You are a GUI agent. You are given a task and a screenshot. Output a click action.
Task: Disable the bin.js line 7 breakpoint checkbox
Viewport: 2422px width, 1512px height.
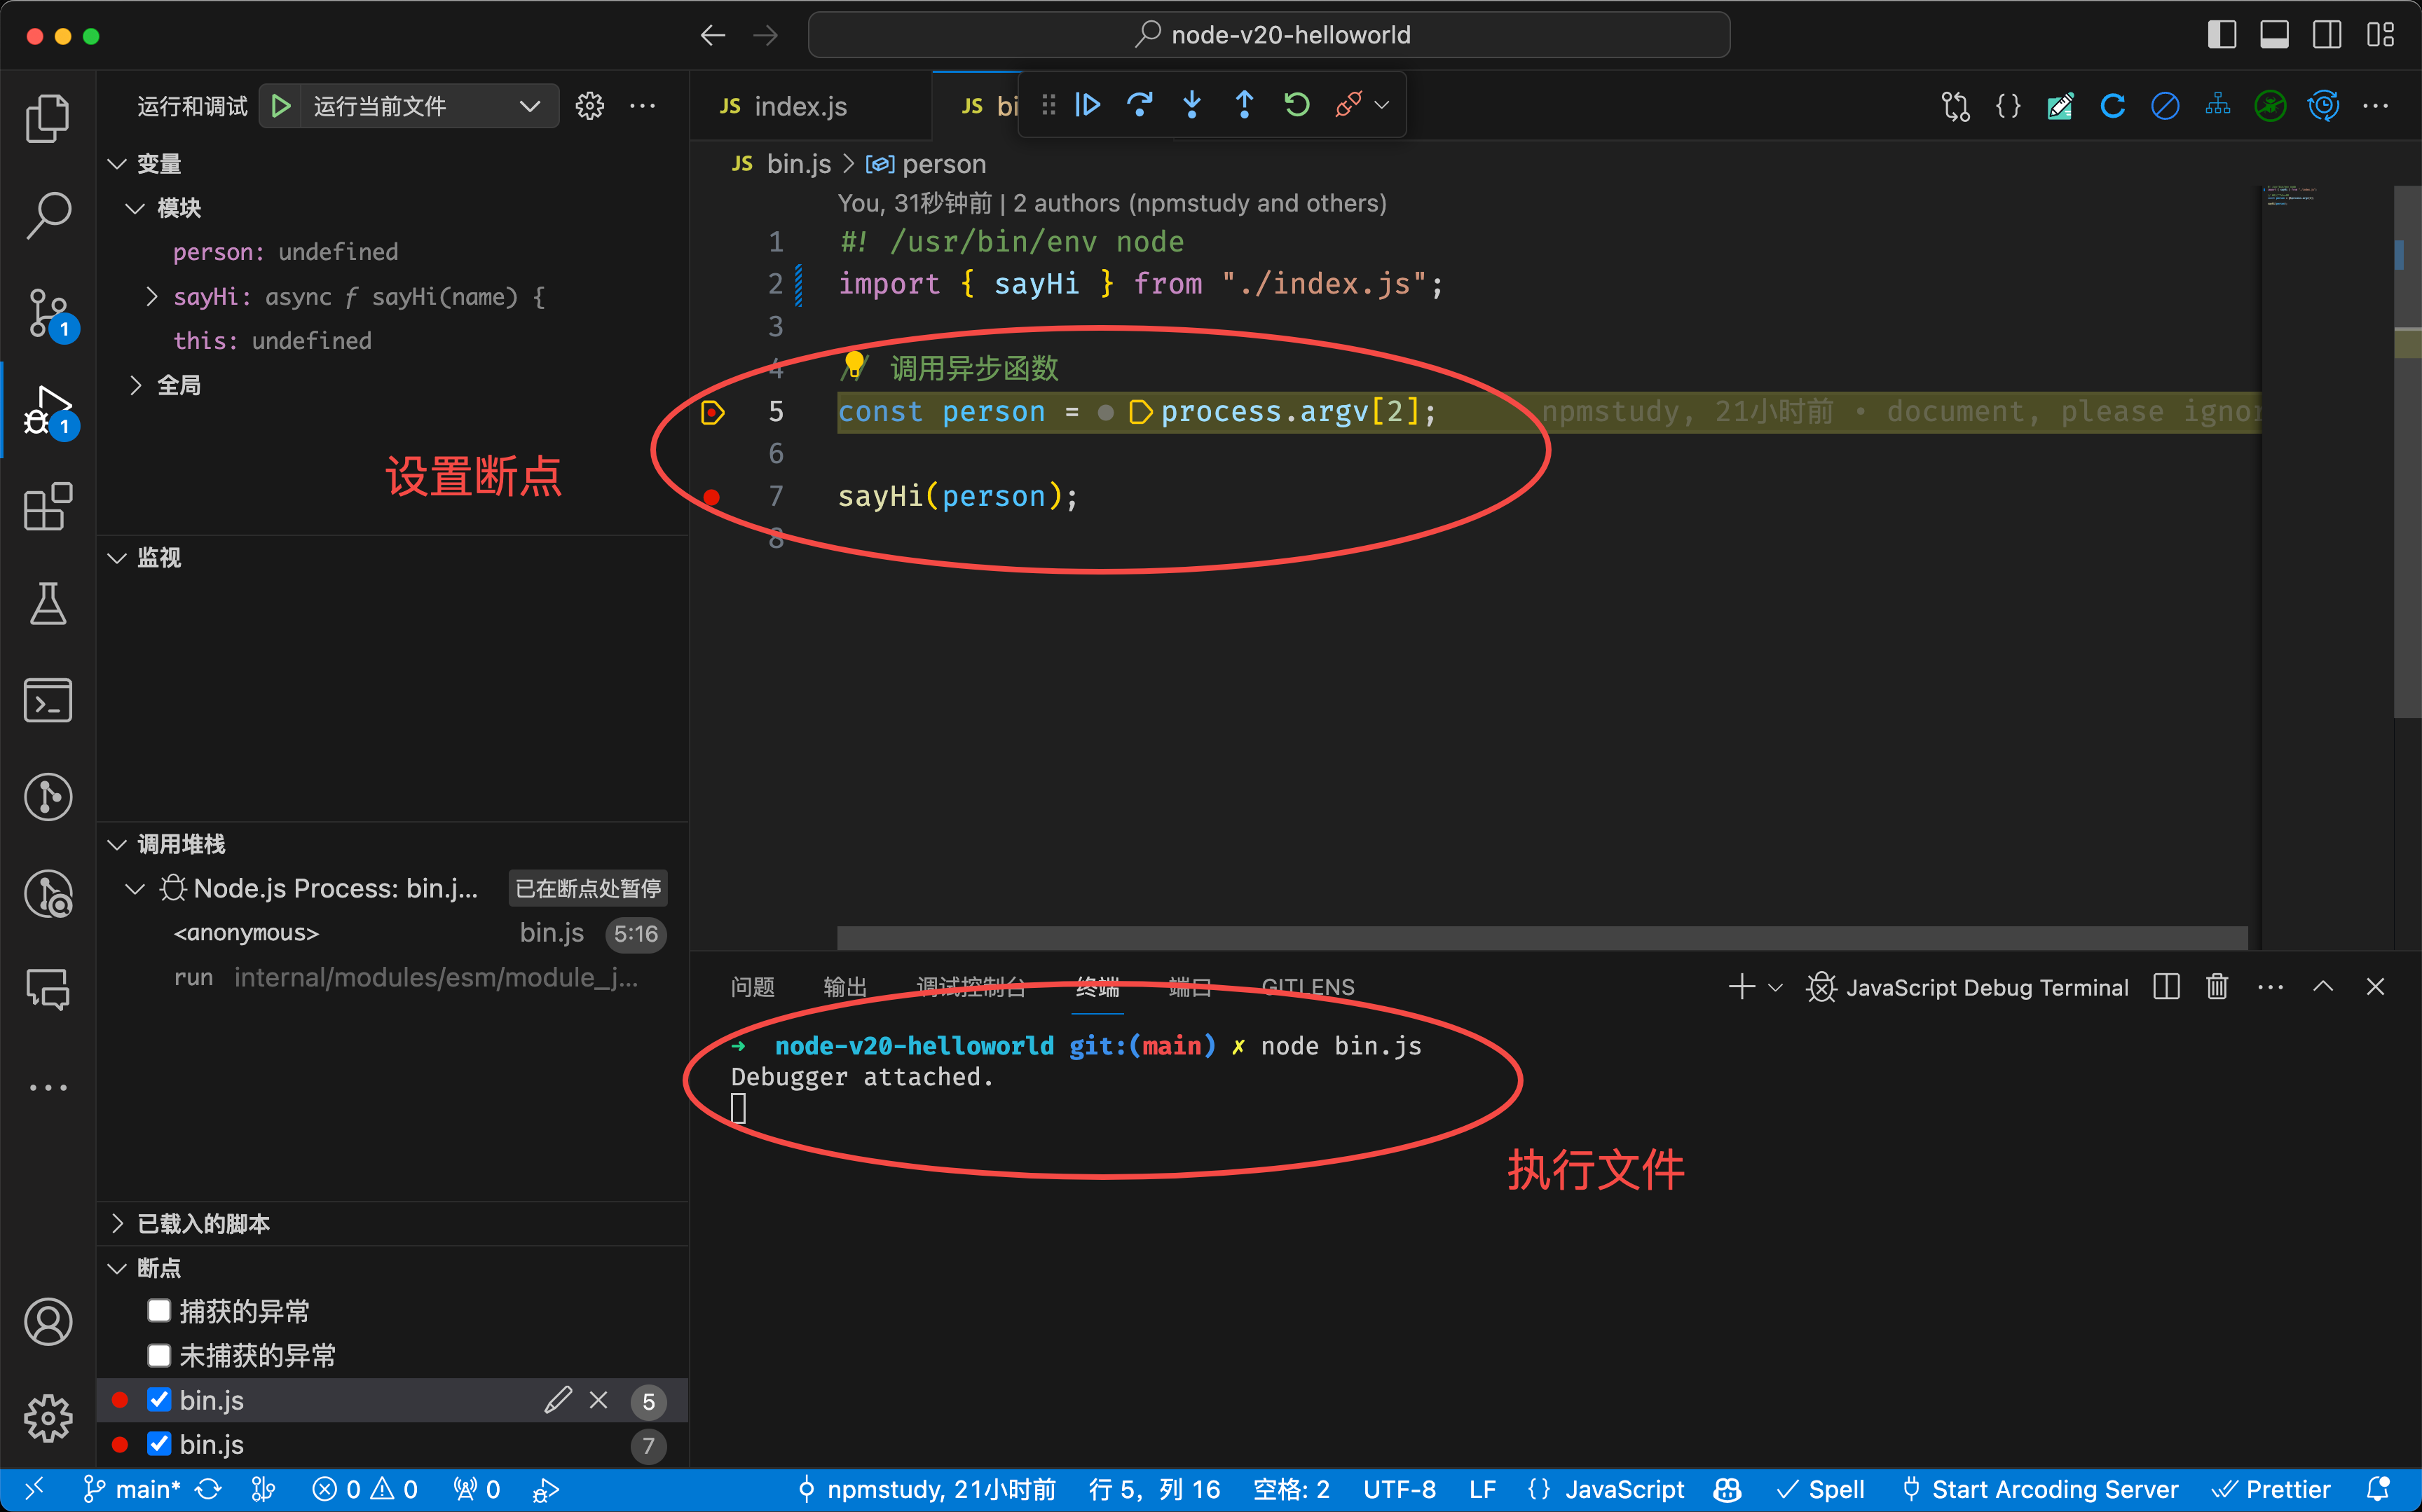[159, 1444]
